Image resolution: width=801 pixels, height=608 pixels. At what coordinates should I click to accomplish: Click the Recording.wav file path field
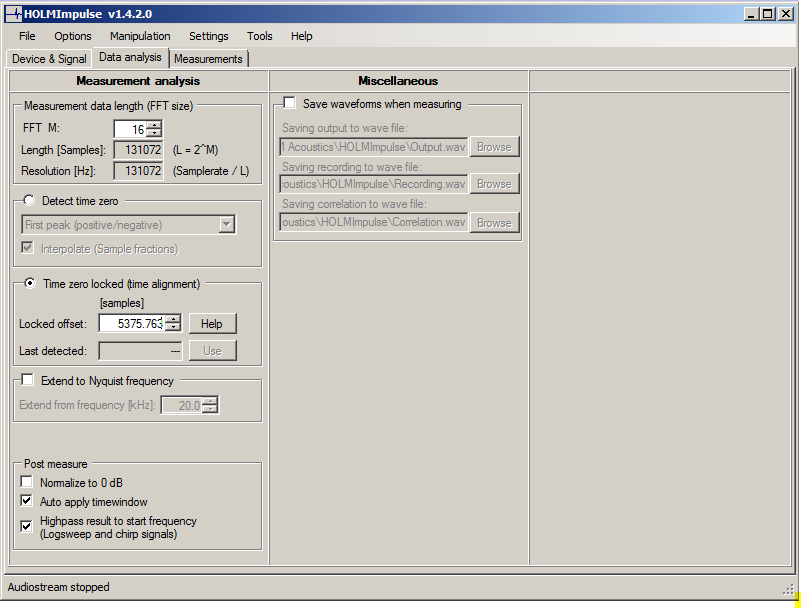(x=374, y=184)
